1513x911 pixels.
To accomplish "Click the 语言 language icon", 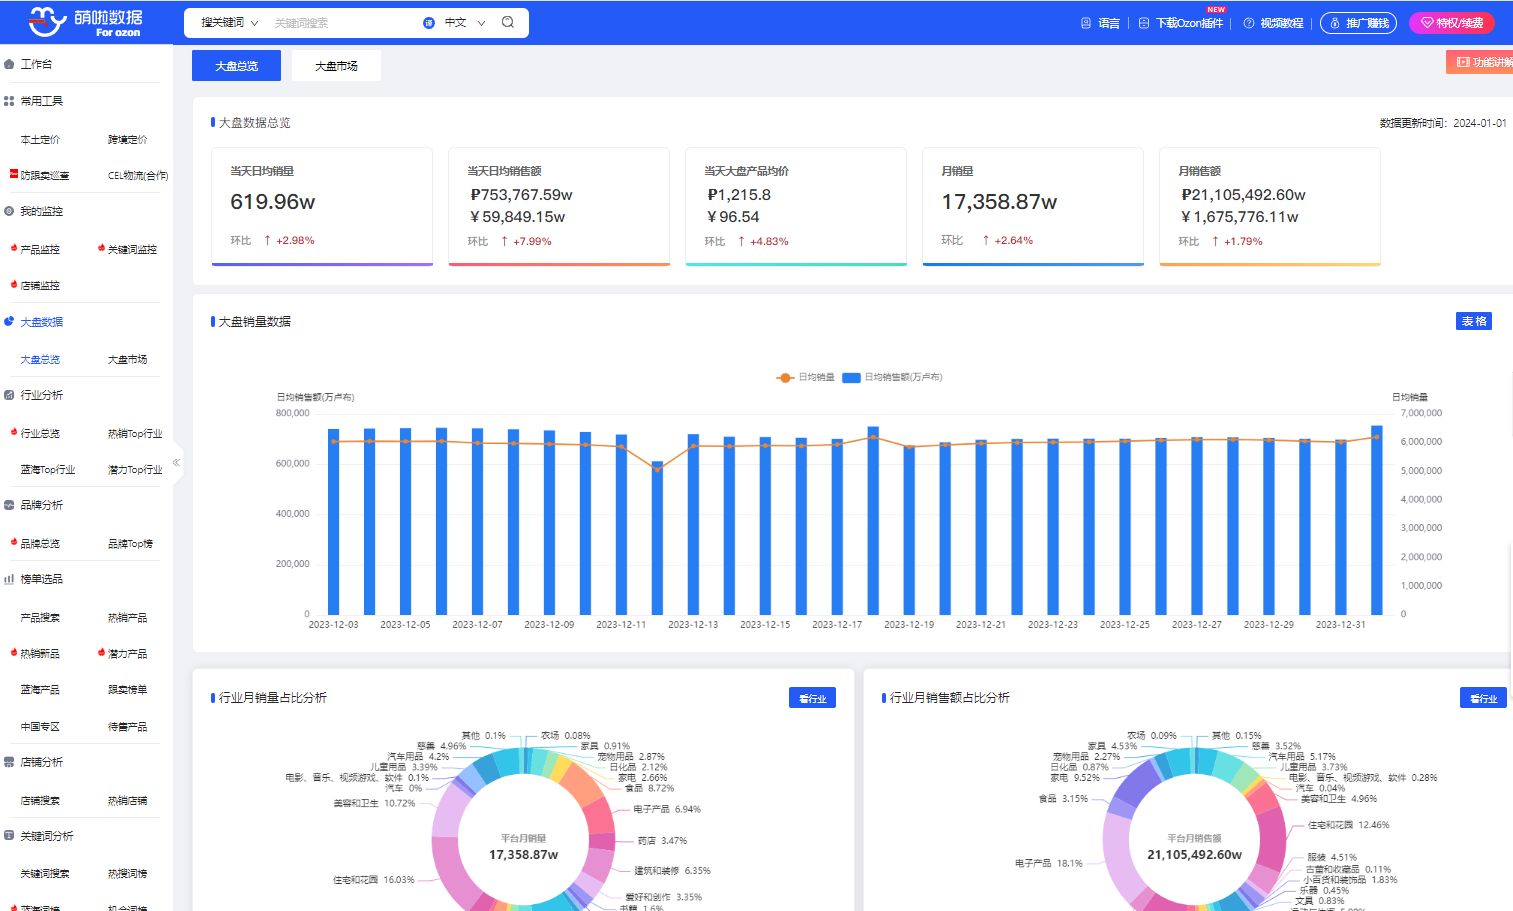I will coord(1086,23).
